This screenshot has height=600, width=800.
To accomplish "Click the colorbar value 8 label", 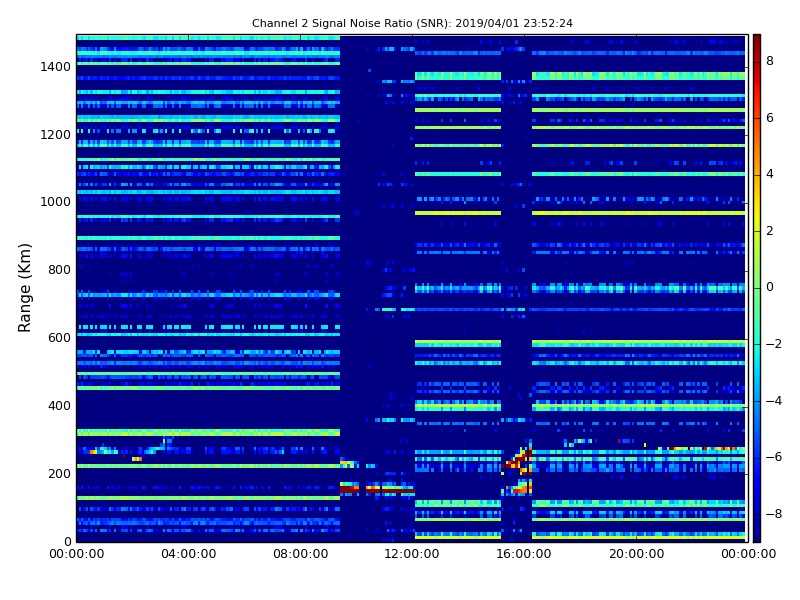I will tap(770, 61).
